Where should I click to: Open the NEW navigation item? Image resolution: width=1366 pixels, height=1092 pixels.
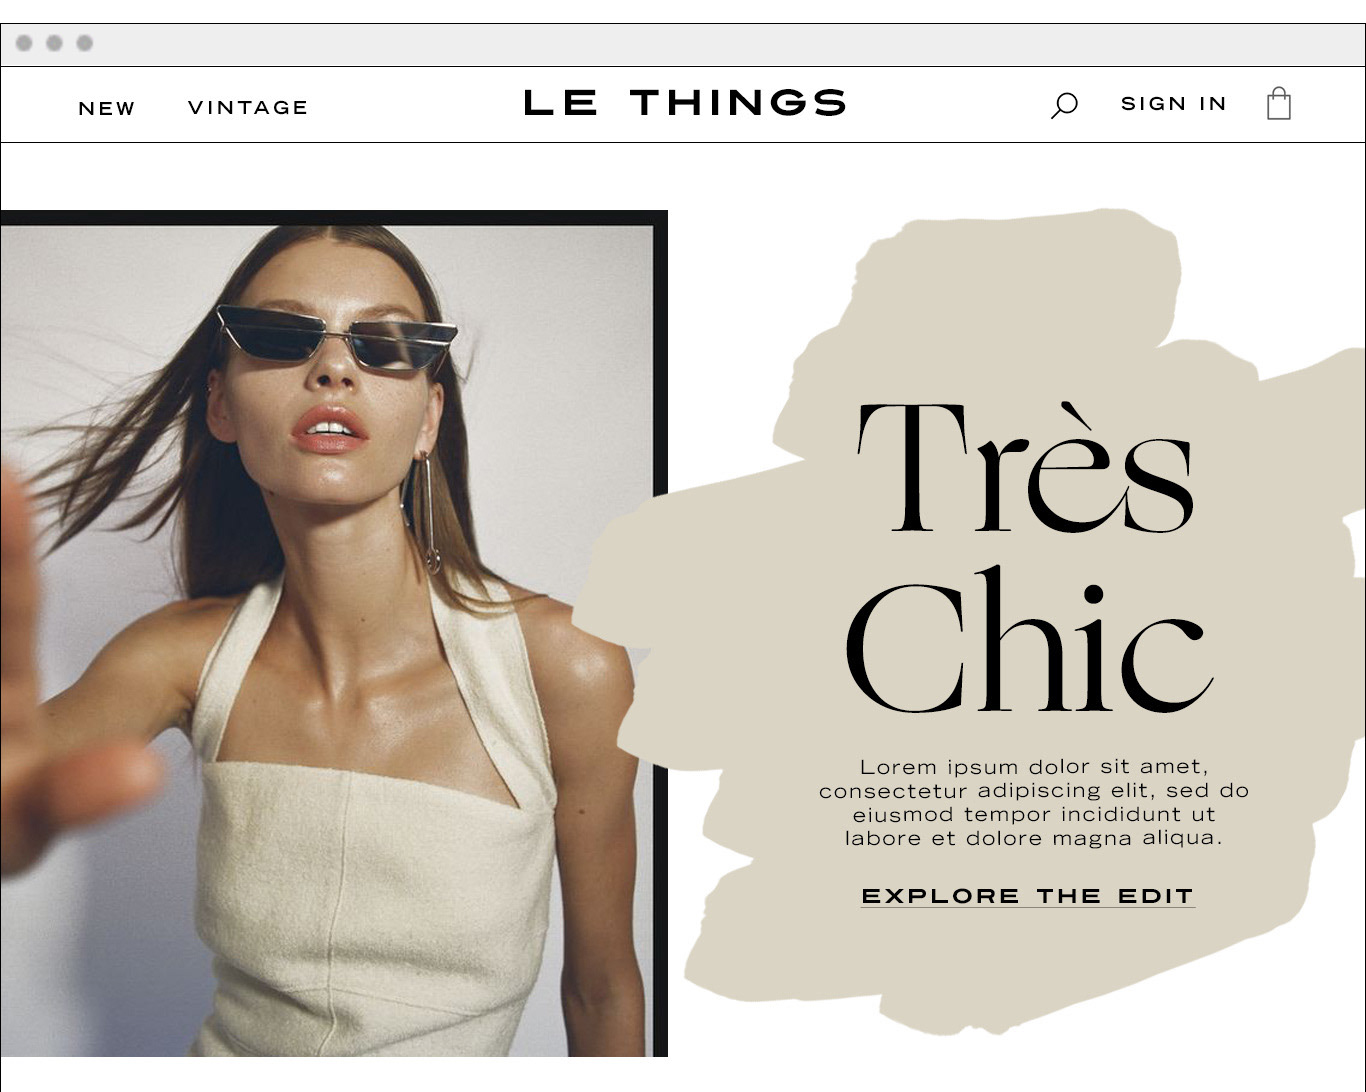(107, 108)
